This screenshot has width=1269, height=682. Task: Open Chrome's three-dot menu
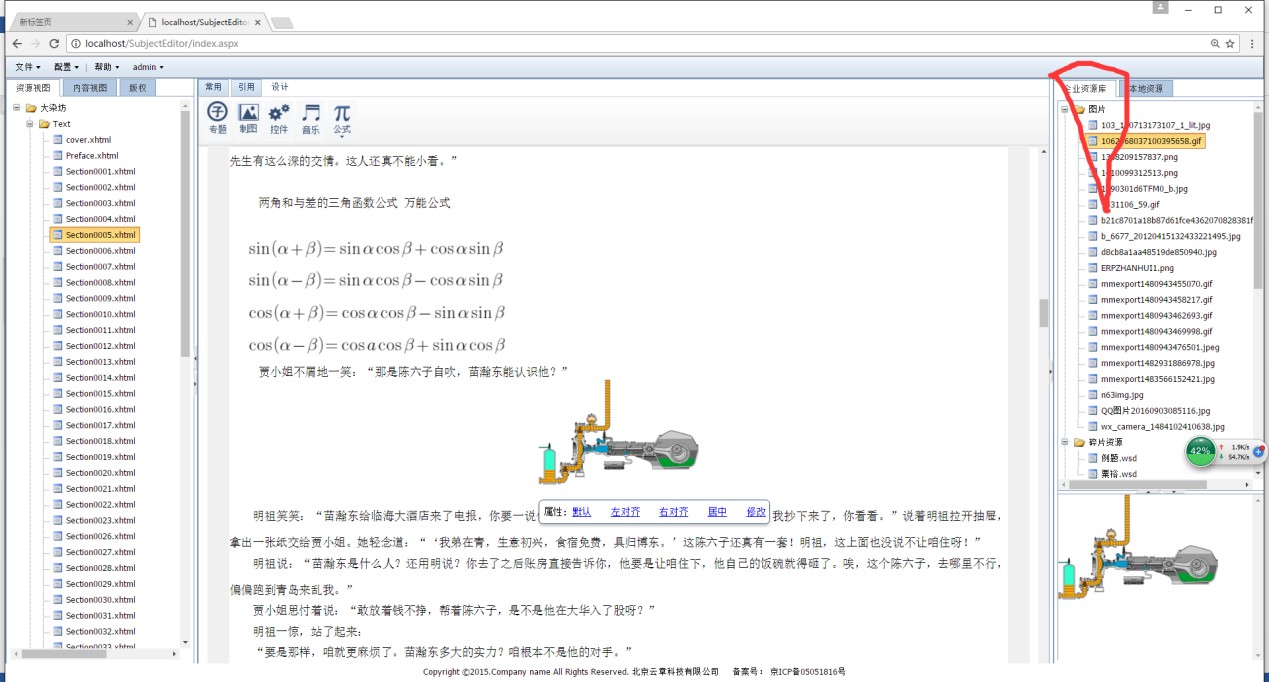[1254, 44]
